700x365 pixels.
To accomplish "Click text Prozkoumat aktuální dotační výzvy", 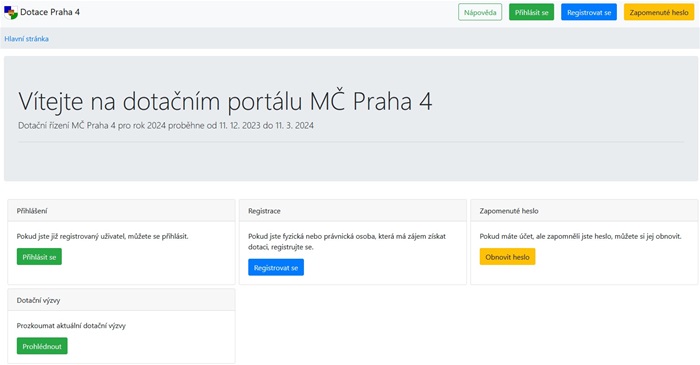I will click(x=71, y=326).
